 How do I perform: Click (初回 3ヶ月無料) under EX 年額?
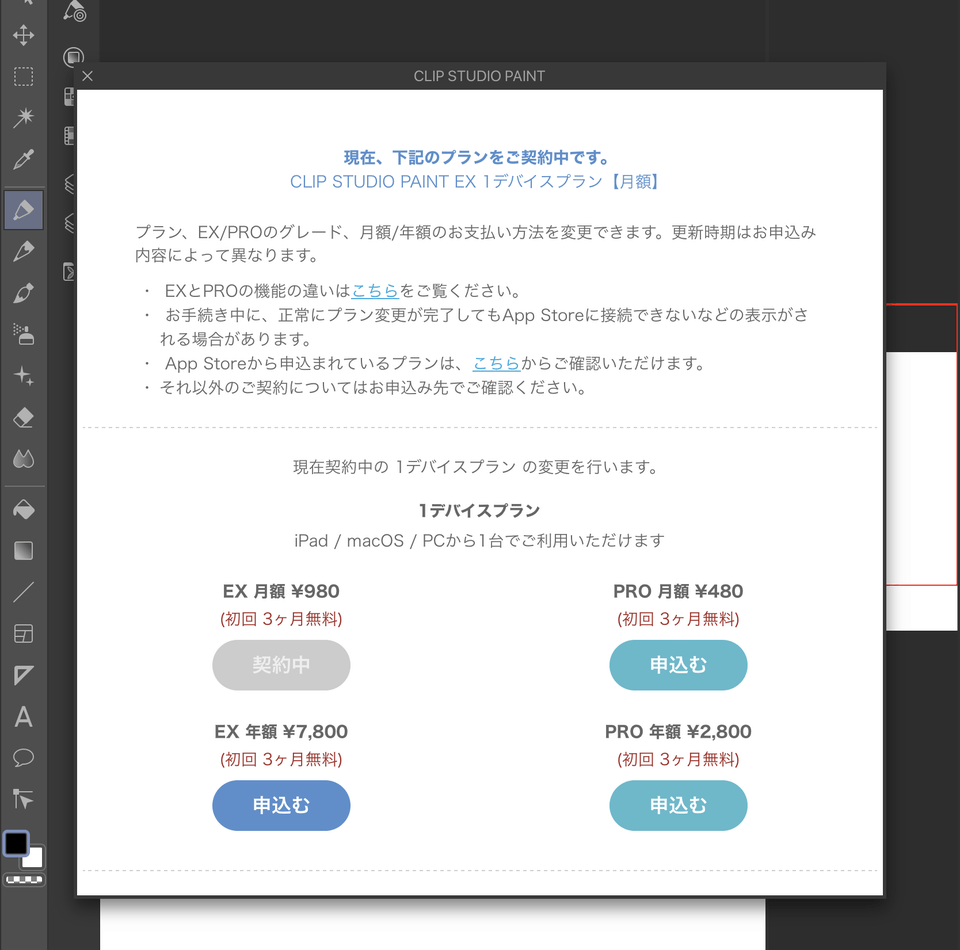point(281,760)
